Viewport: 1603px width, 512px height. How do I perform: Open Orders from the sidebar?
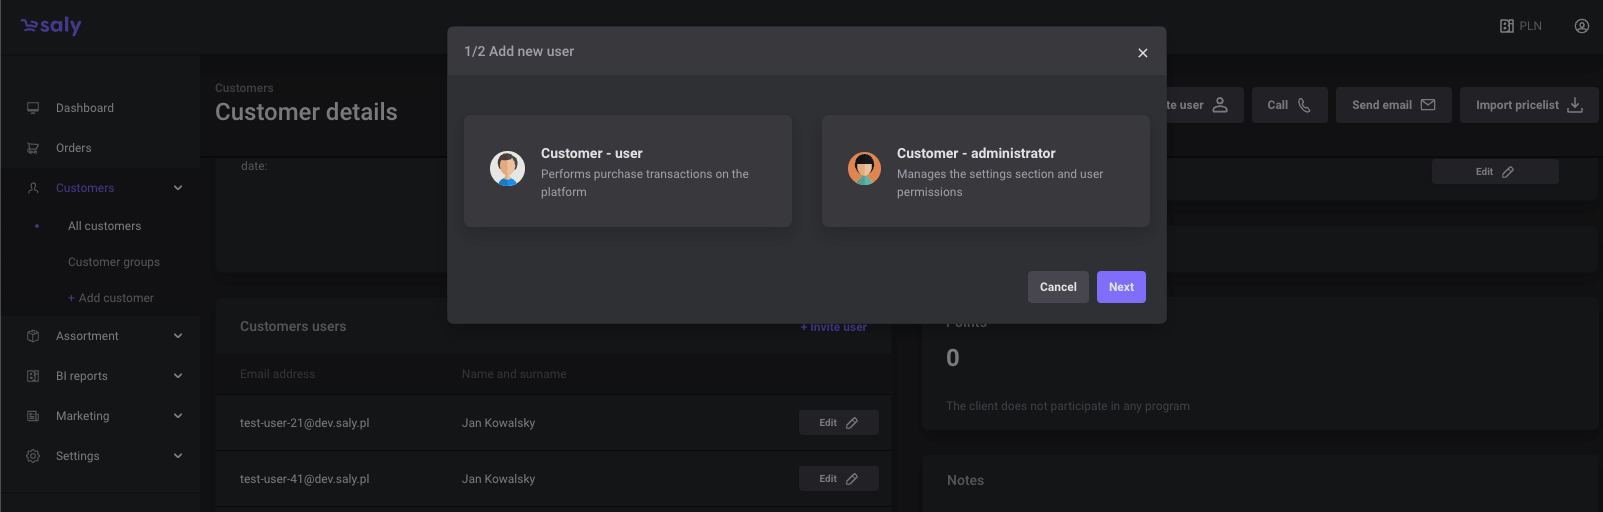click(74, 148)
